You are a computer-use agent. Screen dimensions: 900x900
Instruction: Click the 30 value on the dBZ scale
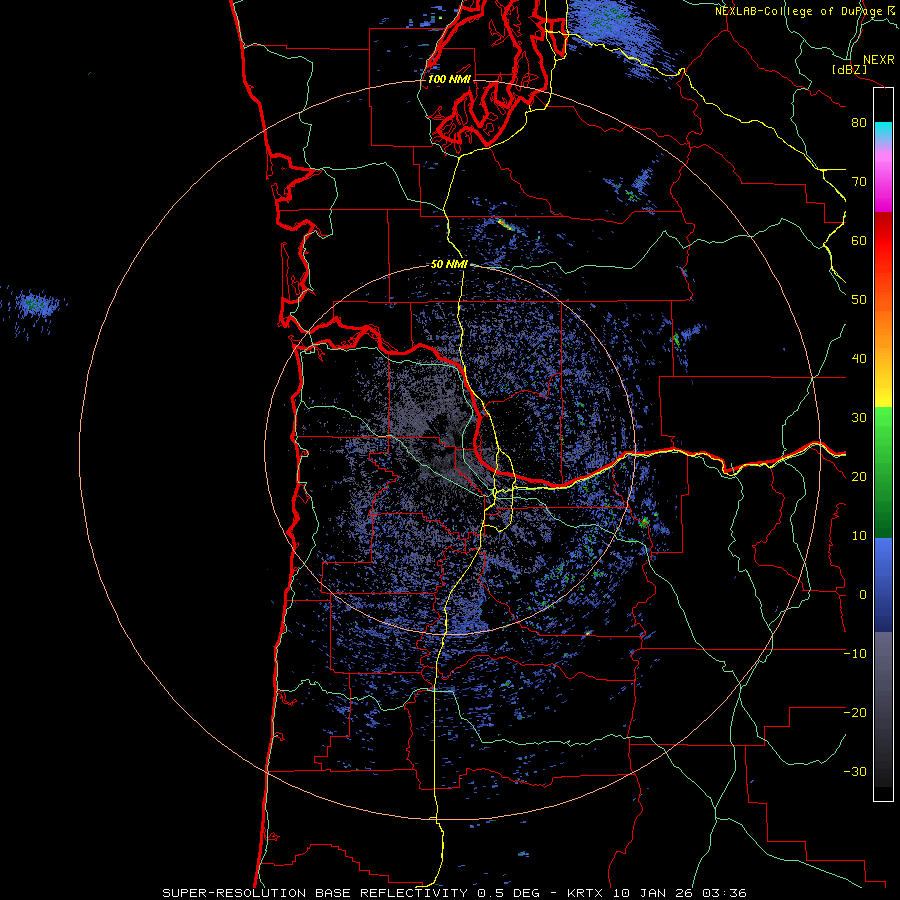pos(859,418)
